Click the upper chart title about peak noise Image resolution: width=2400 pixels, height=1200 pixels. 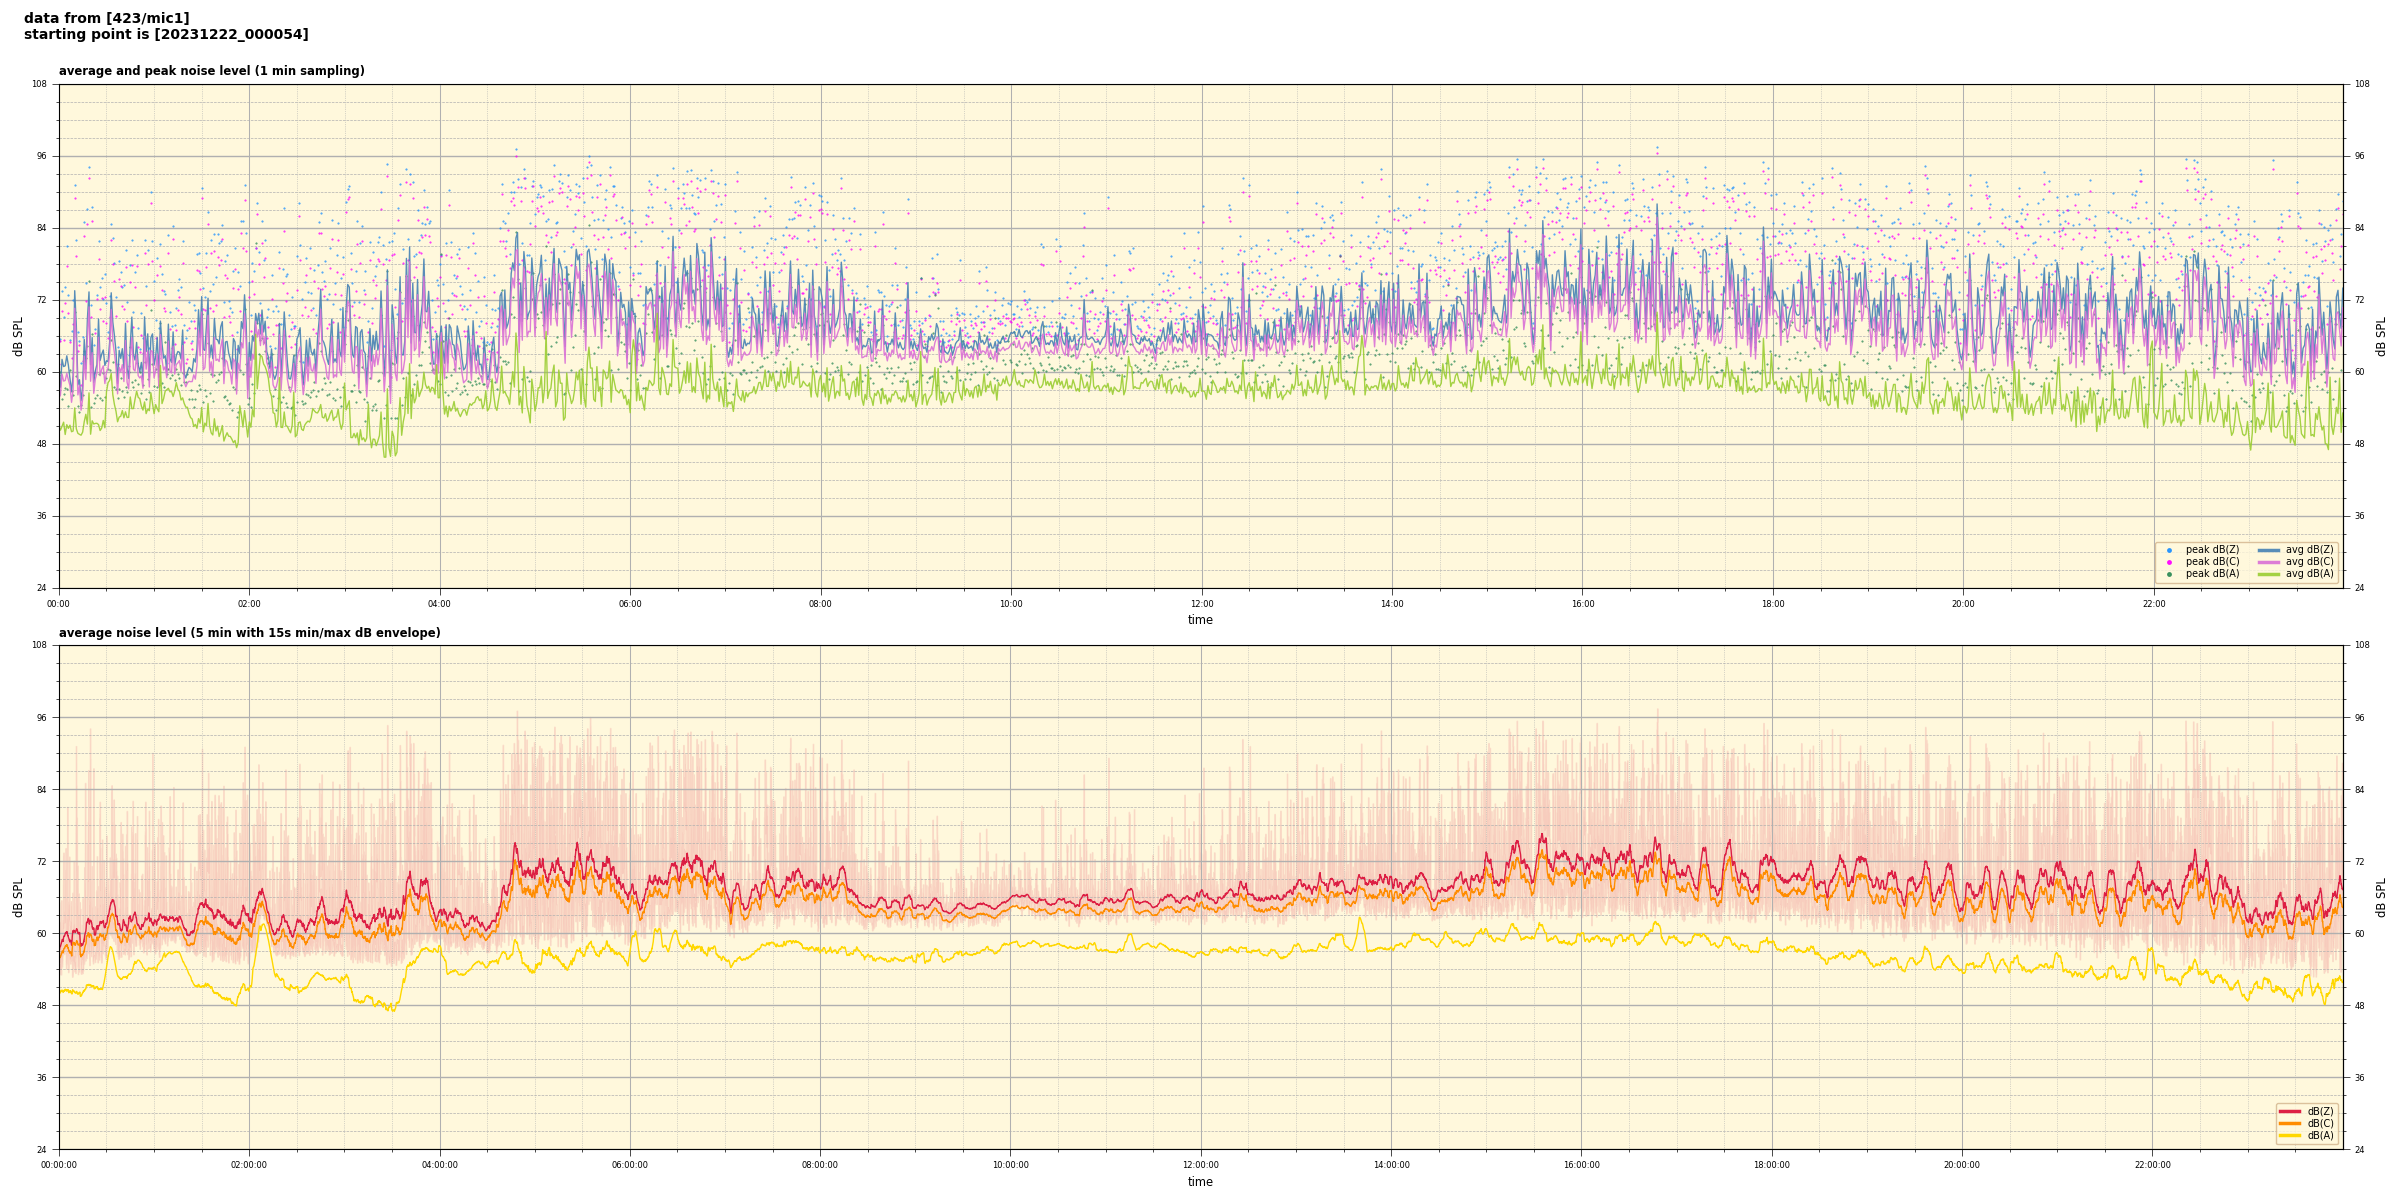tap(211, 71)
